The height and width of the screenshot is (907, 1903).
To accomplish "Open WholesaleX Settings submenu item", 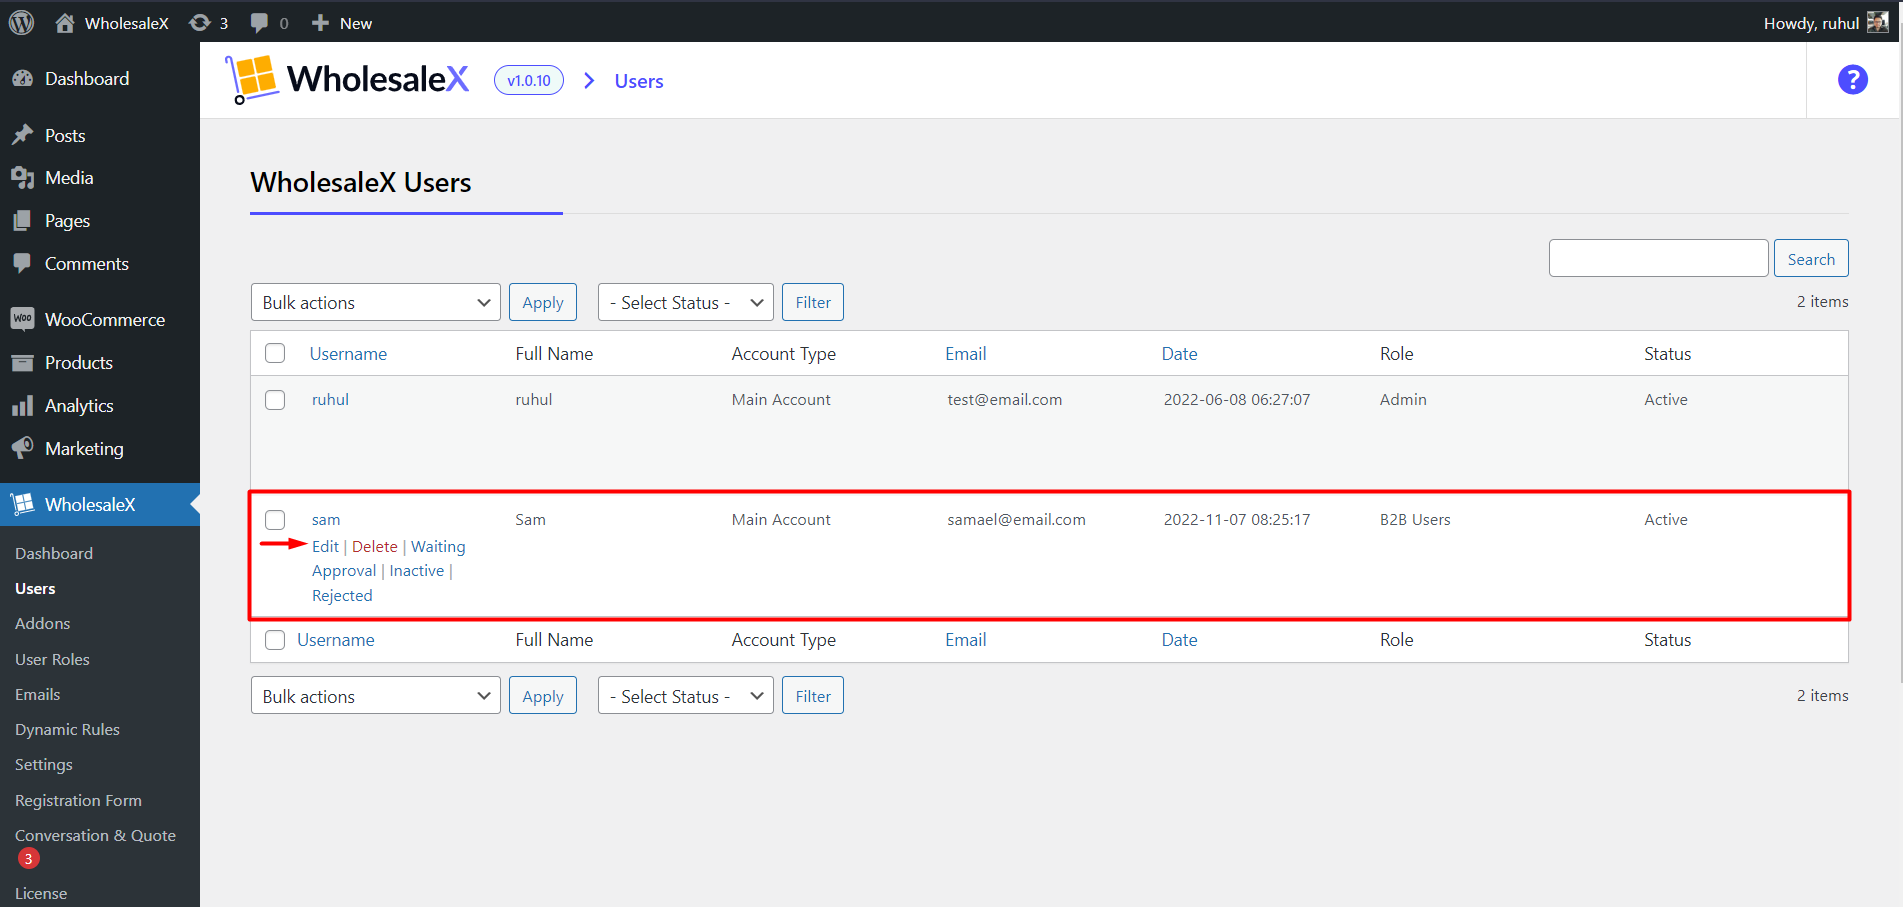I will point(44,765).
